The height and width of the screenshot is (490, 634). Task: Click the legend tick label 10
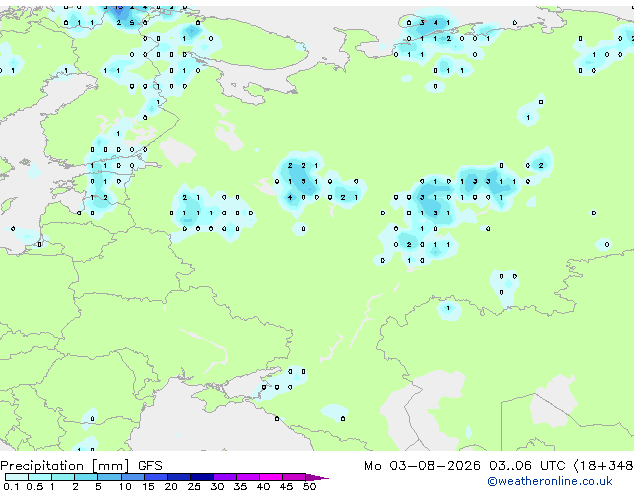[125, 486]
